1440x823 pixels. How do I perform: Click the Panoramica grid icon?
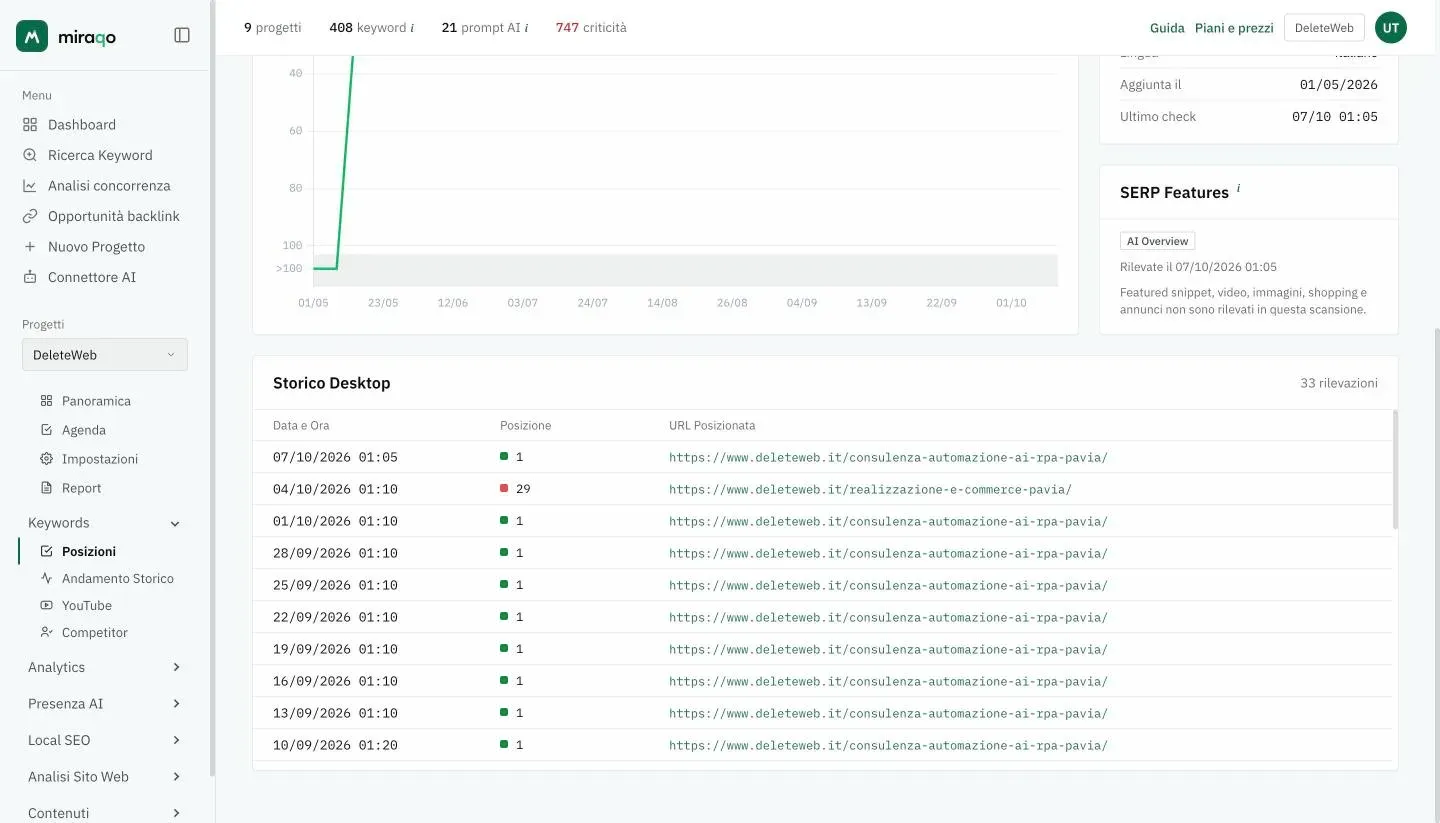46,401
